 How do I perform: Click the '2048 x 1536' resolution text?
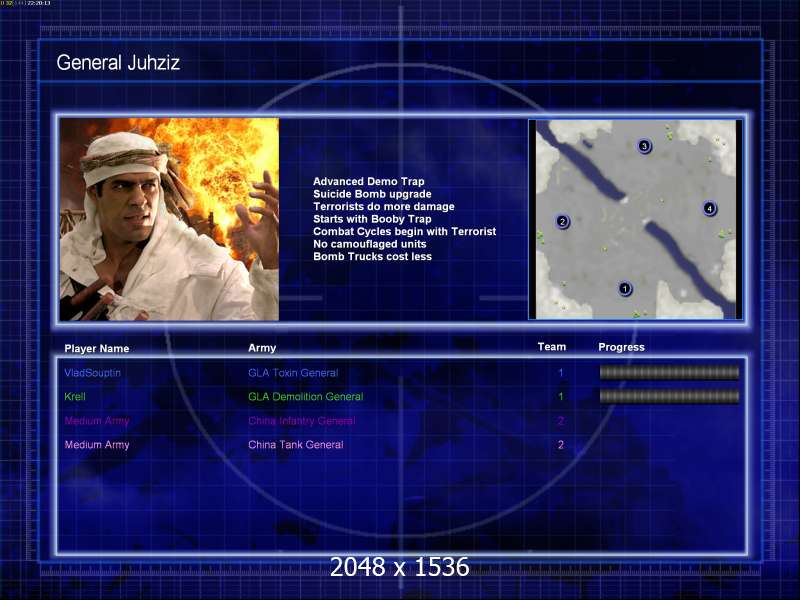[x=399, y=567]
